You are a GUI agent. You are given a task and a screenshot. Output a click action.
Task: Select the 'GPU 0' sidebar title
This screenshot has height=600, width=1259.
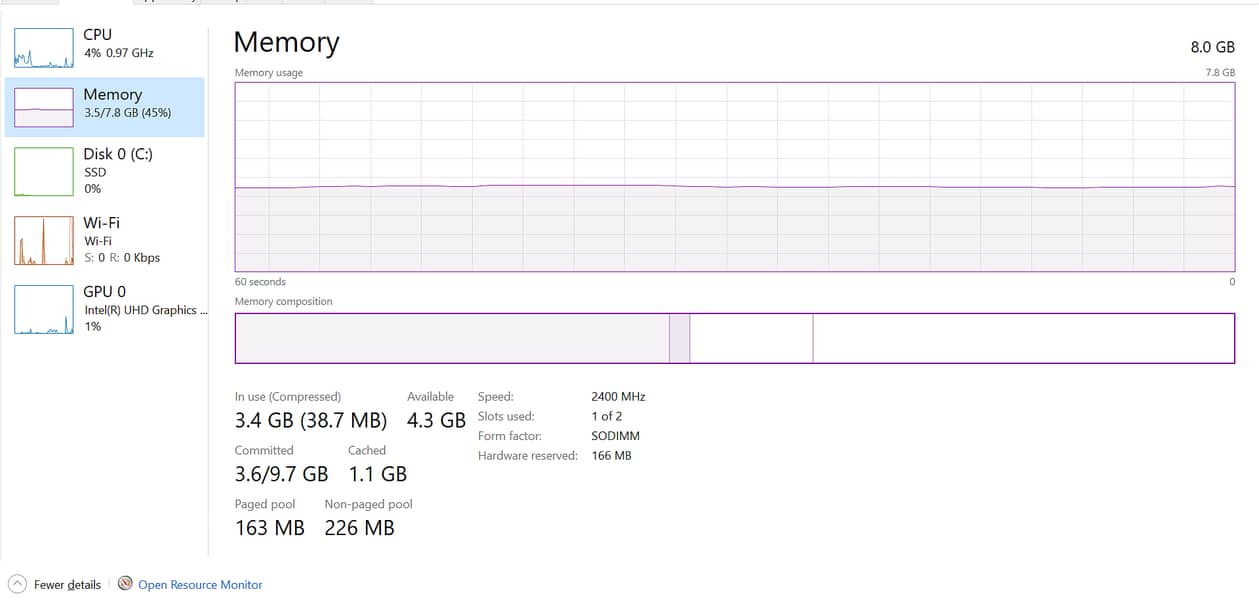point(105,291)
